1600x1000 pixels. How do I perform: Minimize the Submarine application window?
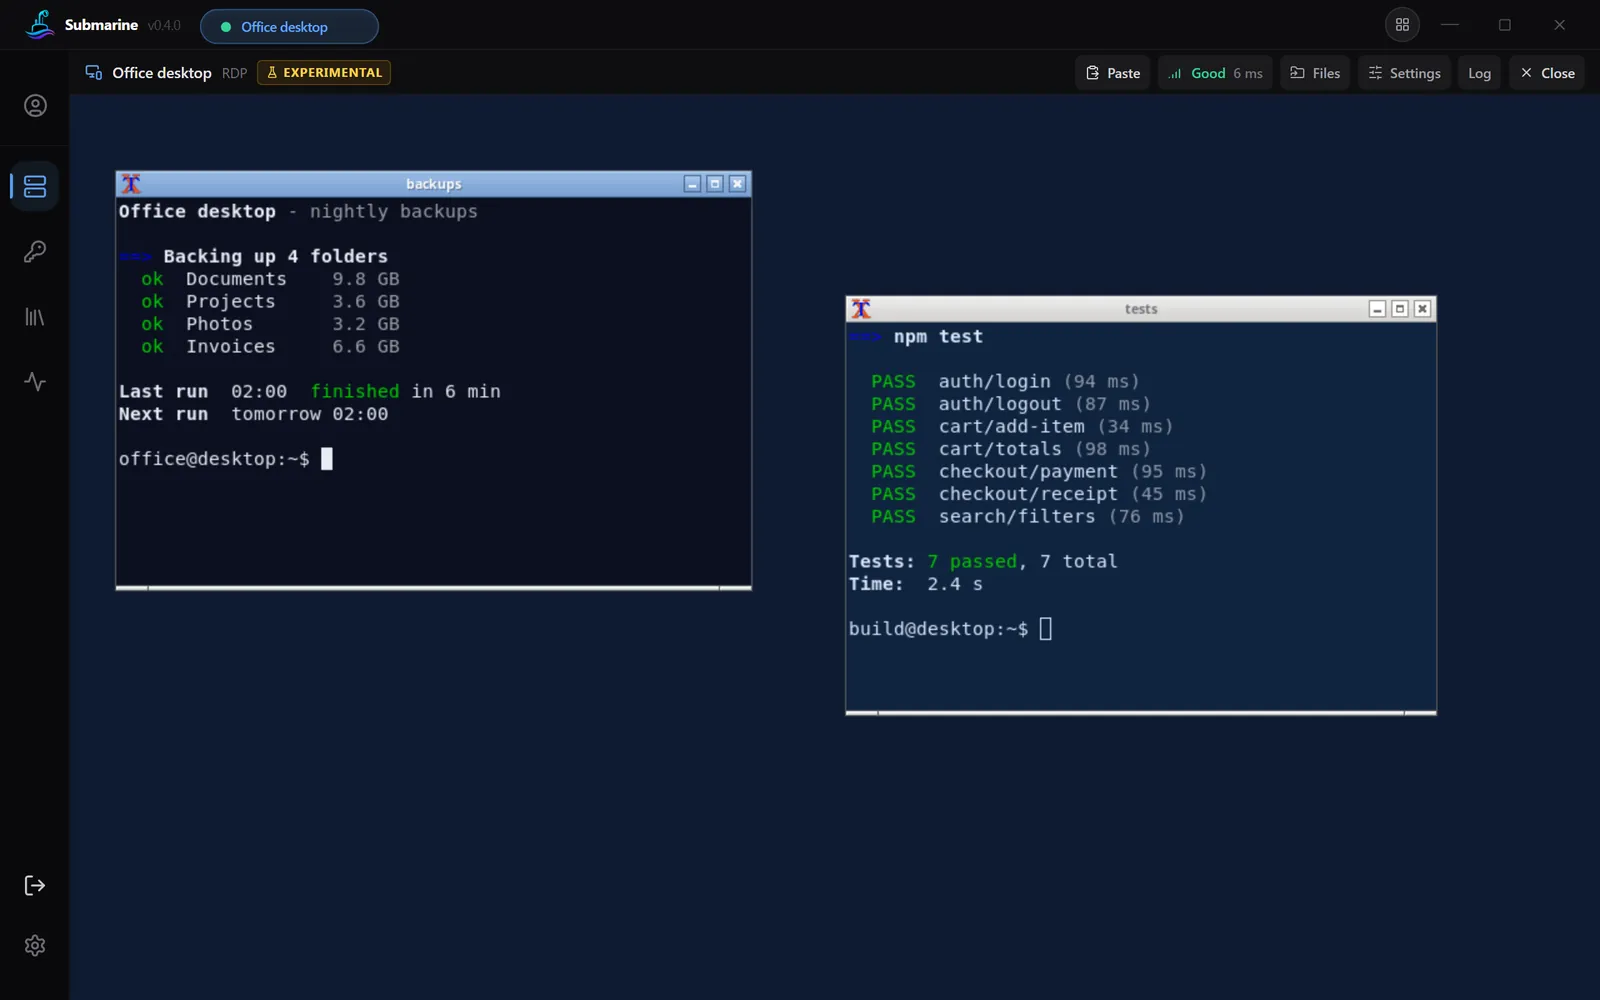(1450, 25)
